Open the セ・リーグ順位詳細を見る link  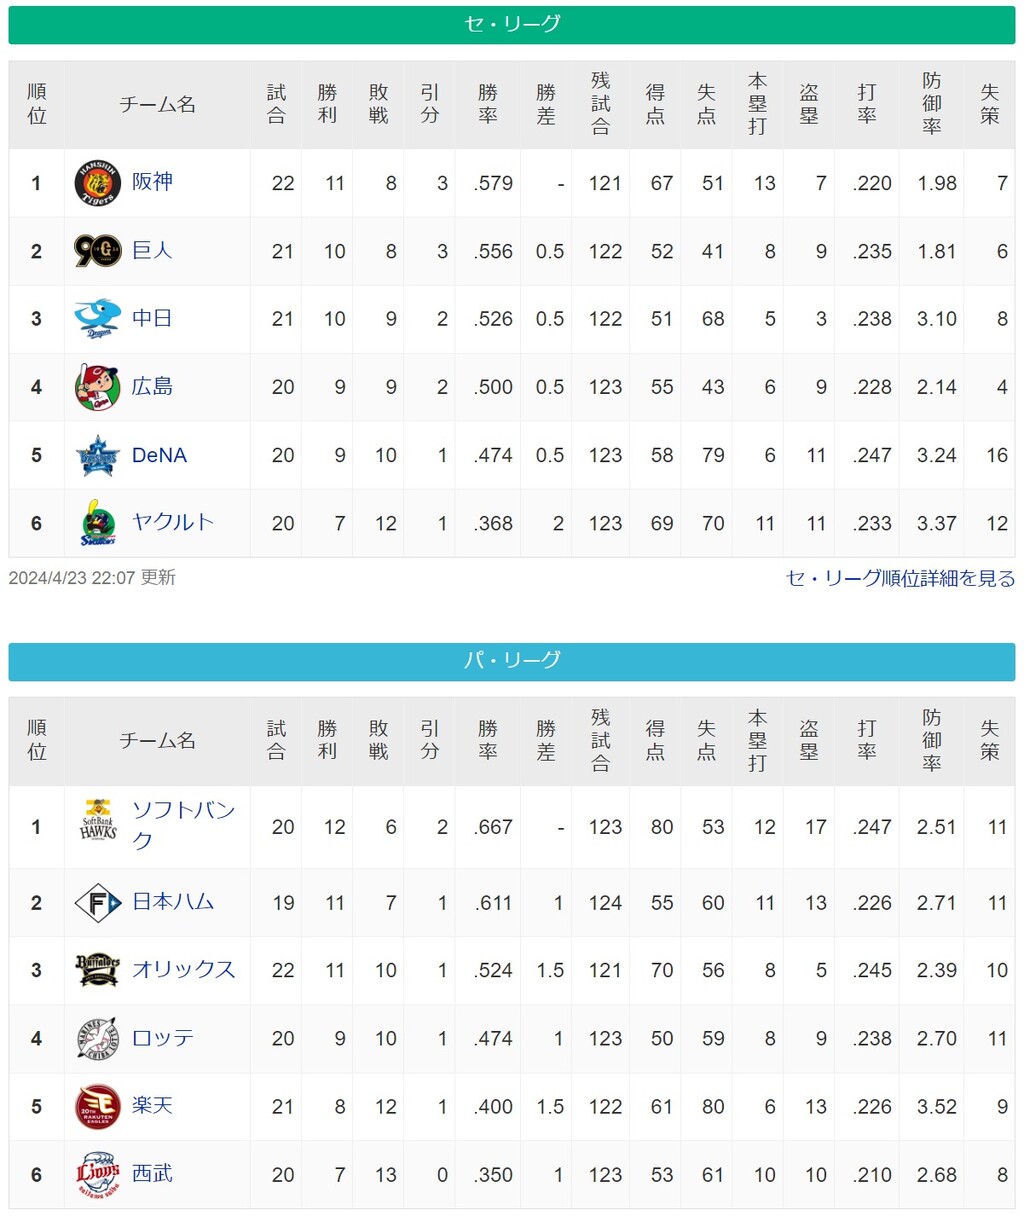(901, 578)
